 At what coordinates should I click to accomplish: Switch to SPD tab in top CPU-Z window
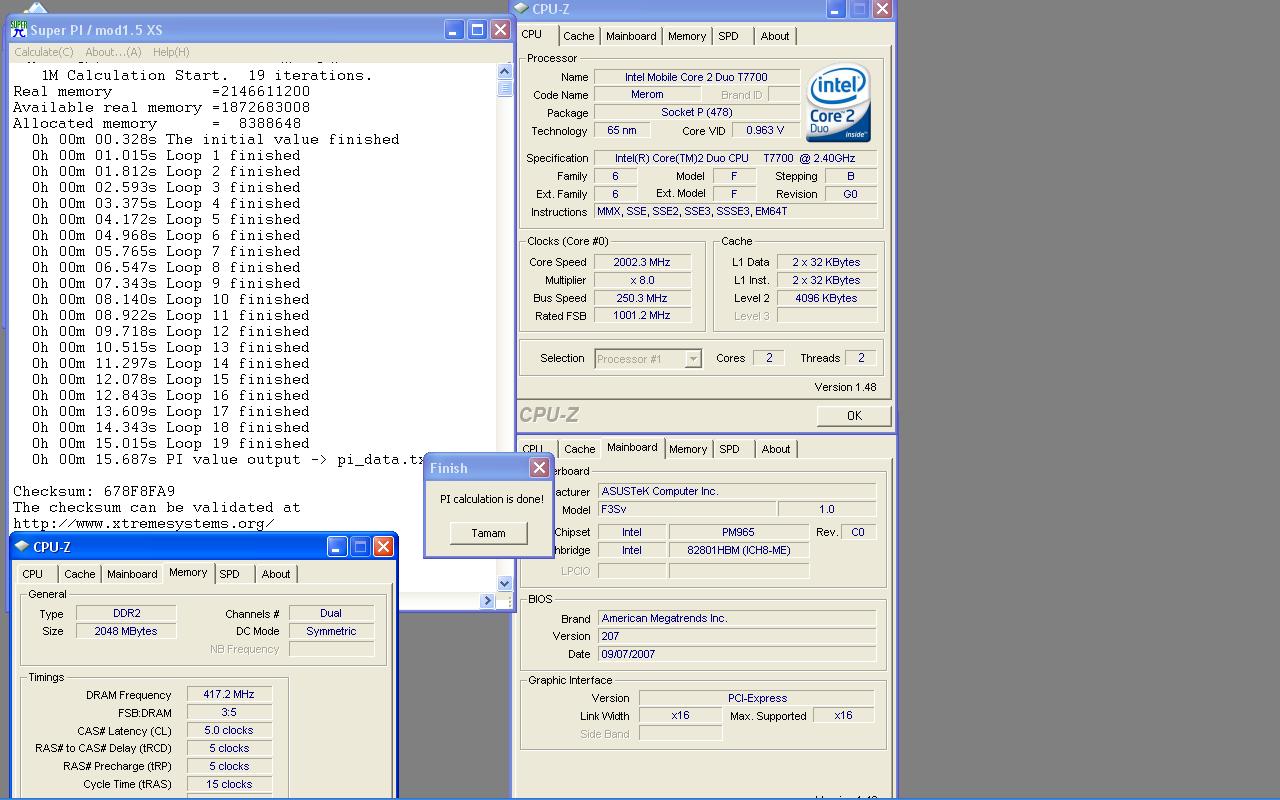coord(728,36)
